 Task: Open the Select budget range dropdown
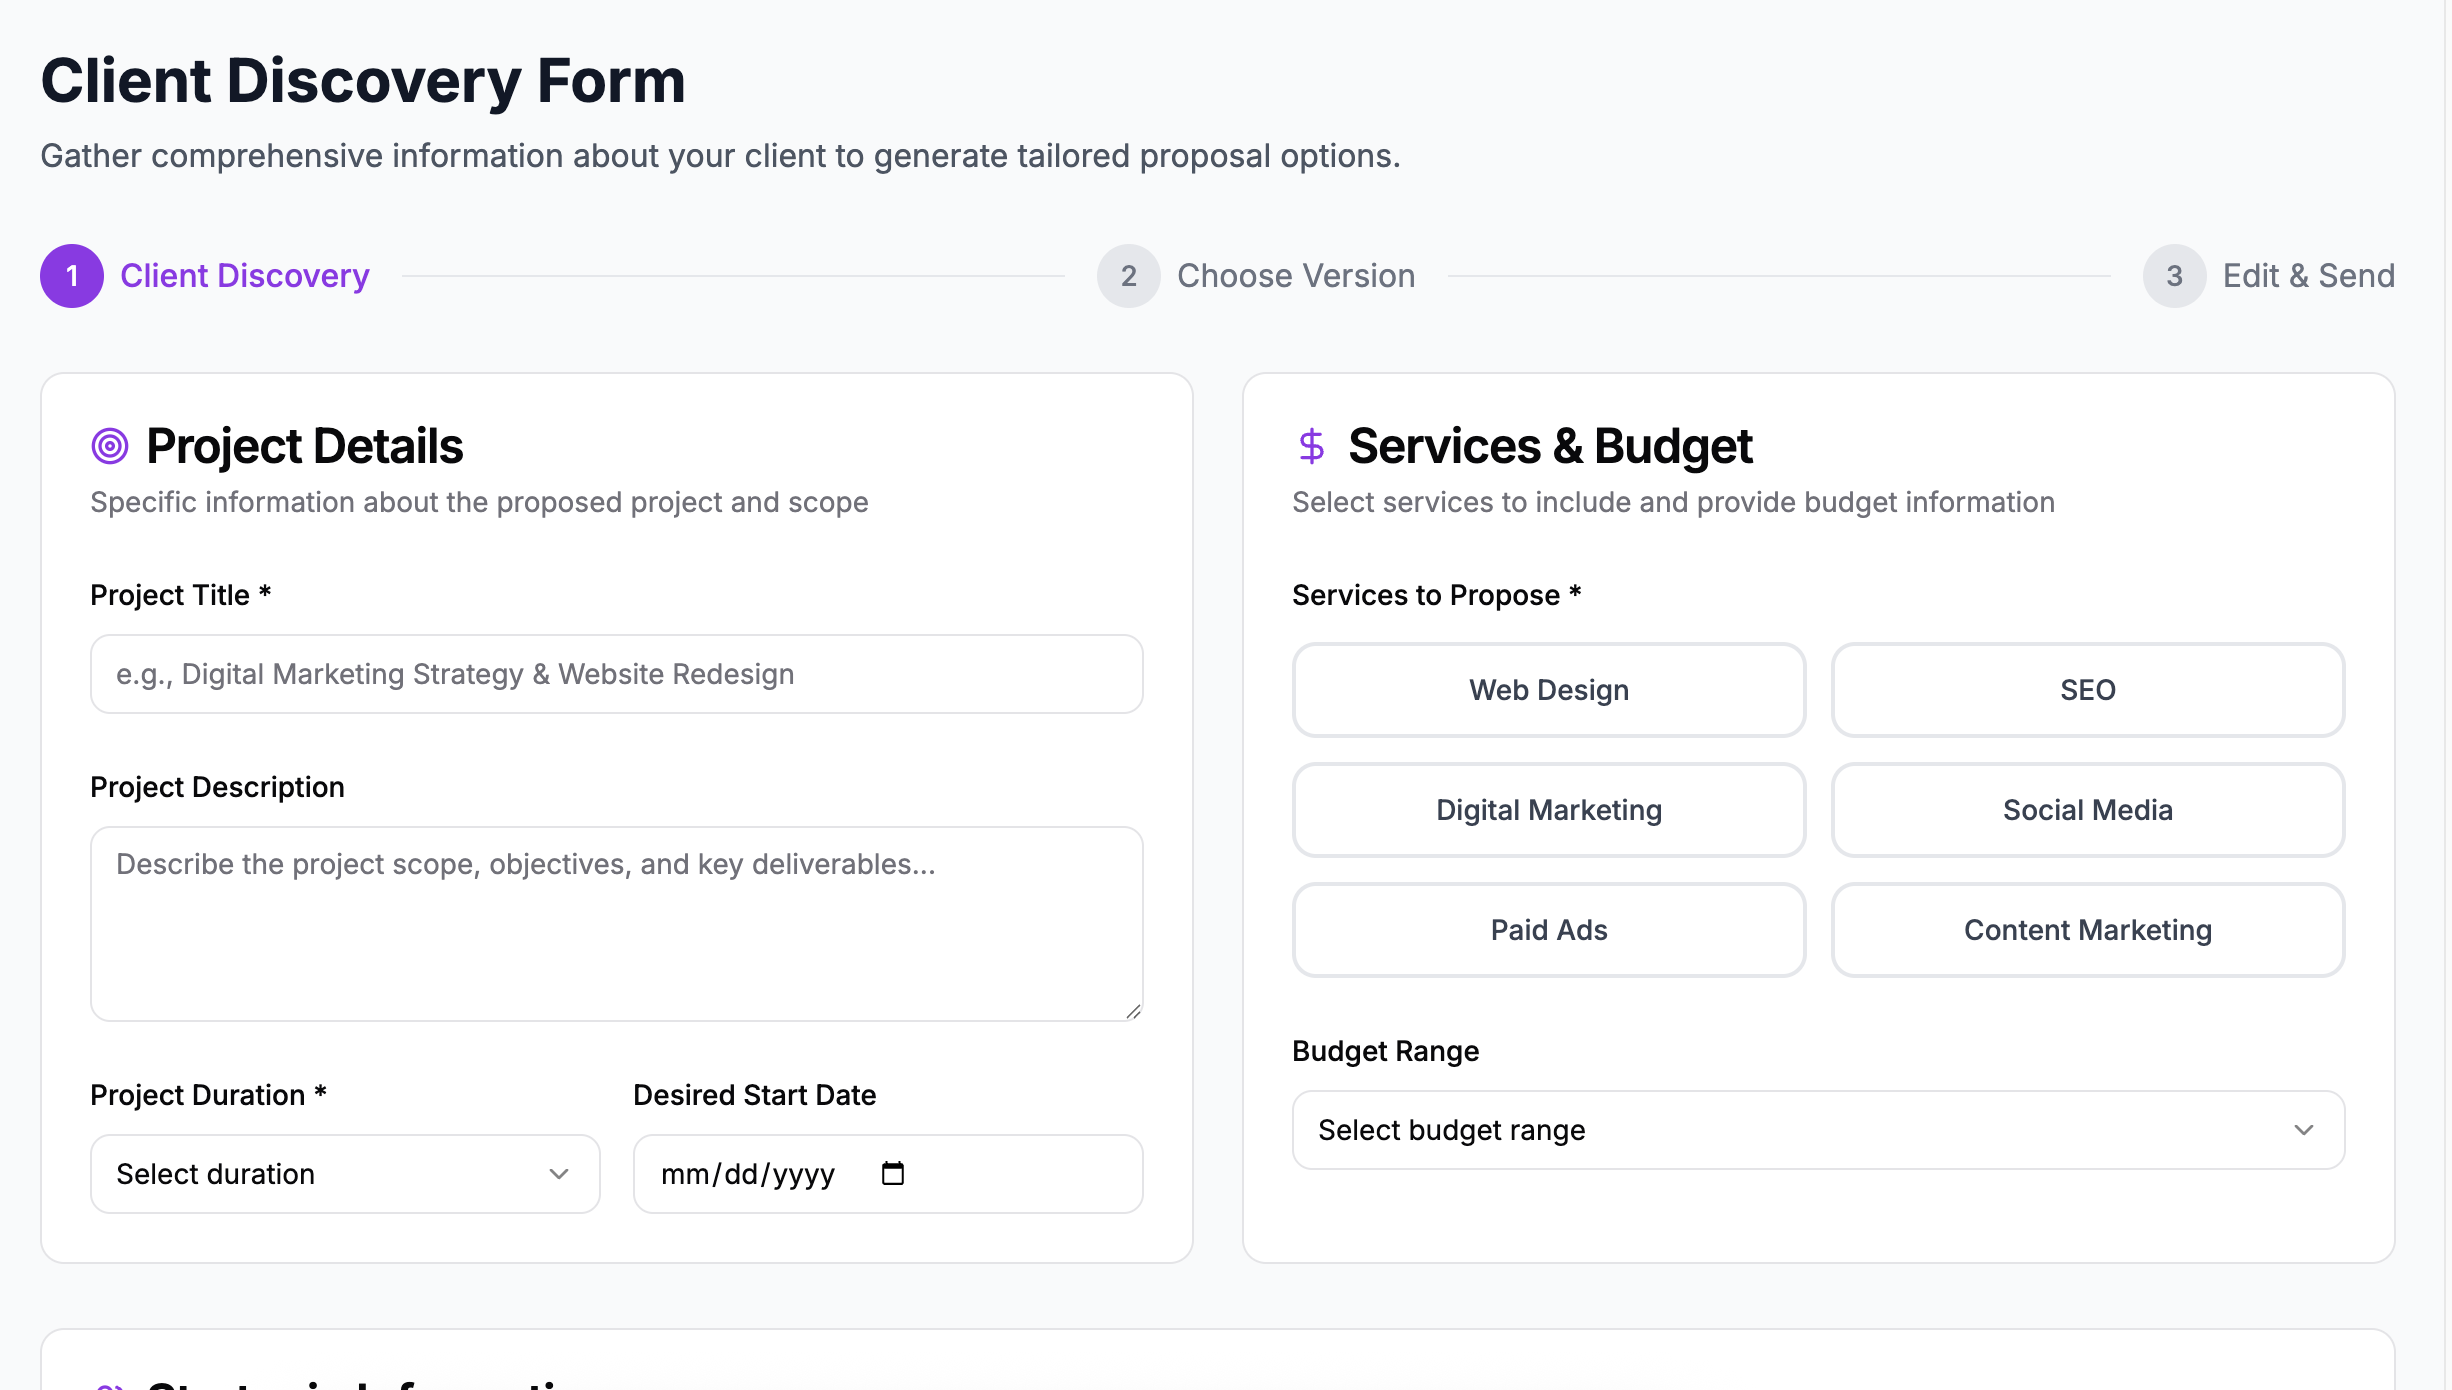pos(1817,1130)
